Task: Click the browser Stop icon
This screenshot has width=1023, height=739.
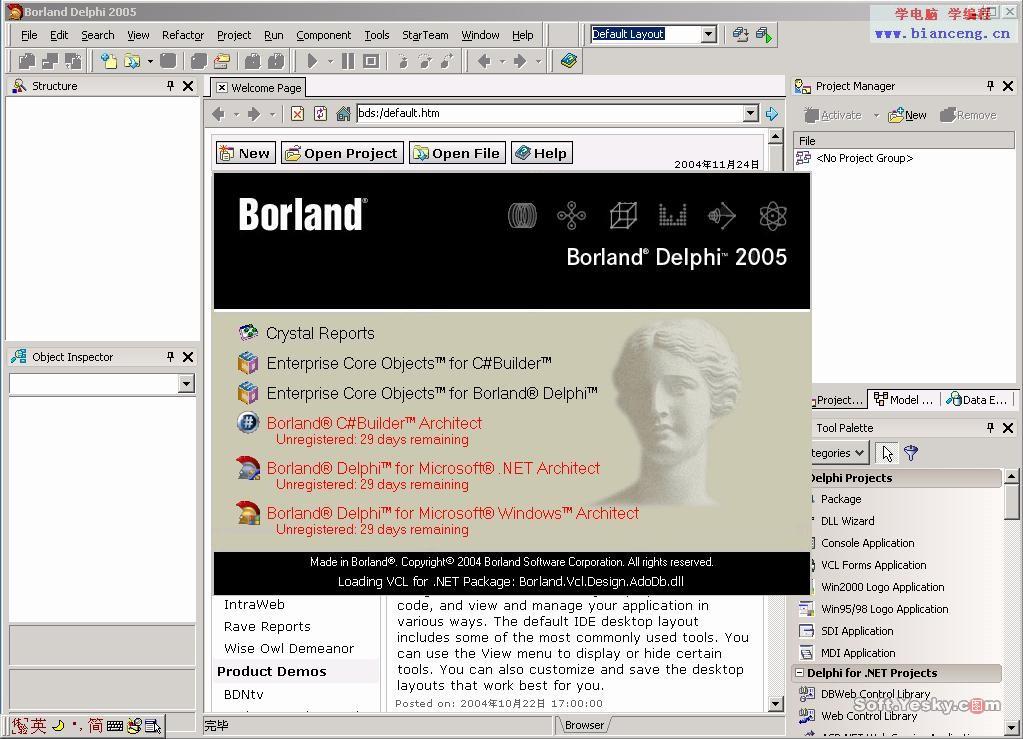Action: pyautogui.click(x=297, y=113)
